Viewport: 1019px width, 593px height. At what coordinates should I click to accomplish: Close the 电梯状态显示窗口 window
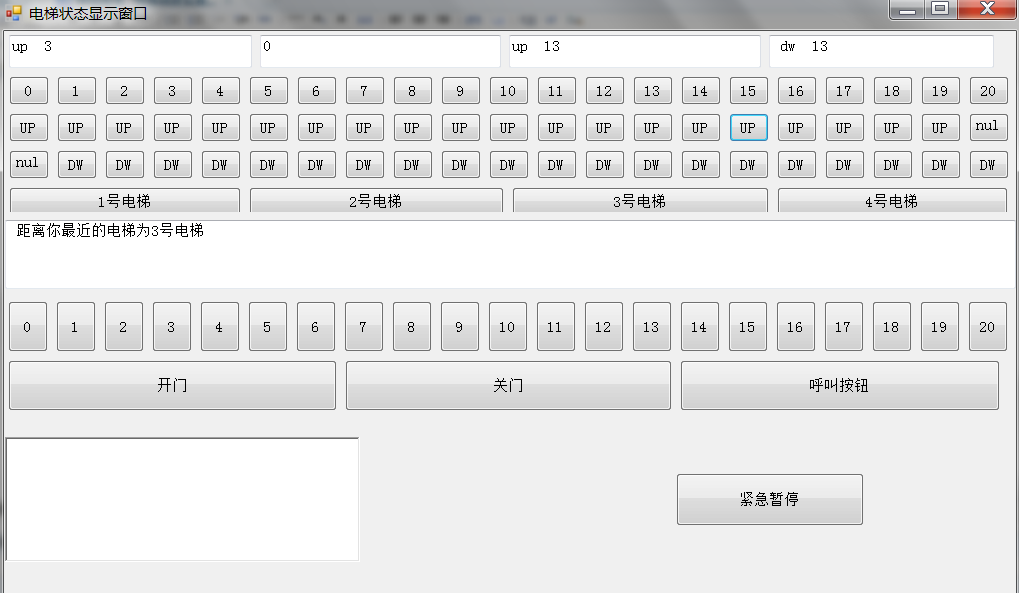(987, 9)
